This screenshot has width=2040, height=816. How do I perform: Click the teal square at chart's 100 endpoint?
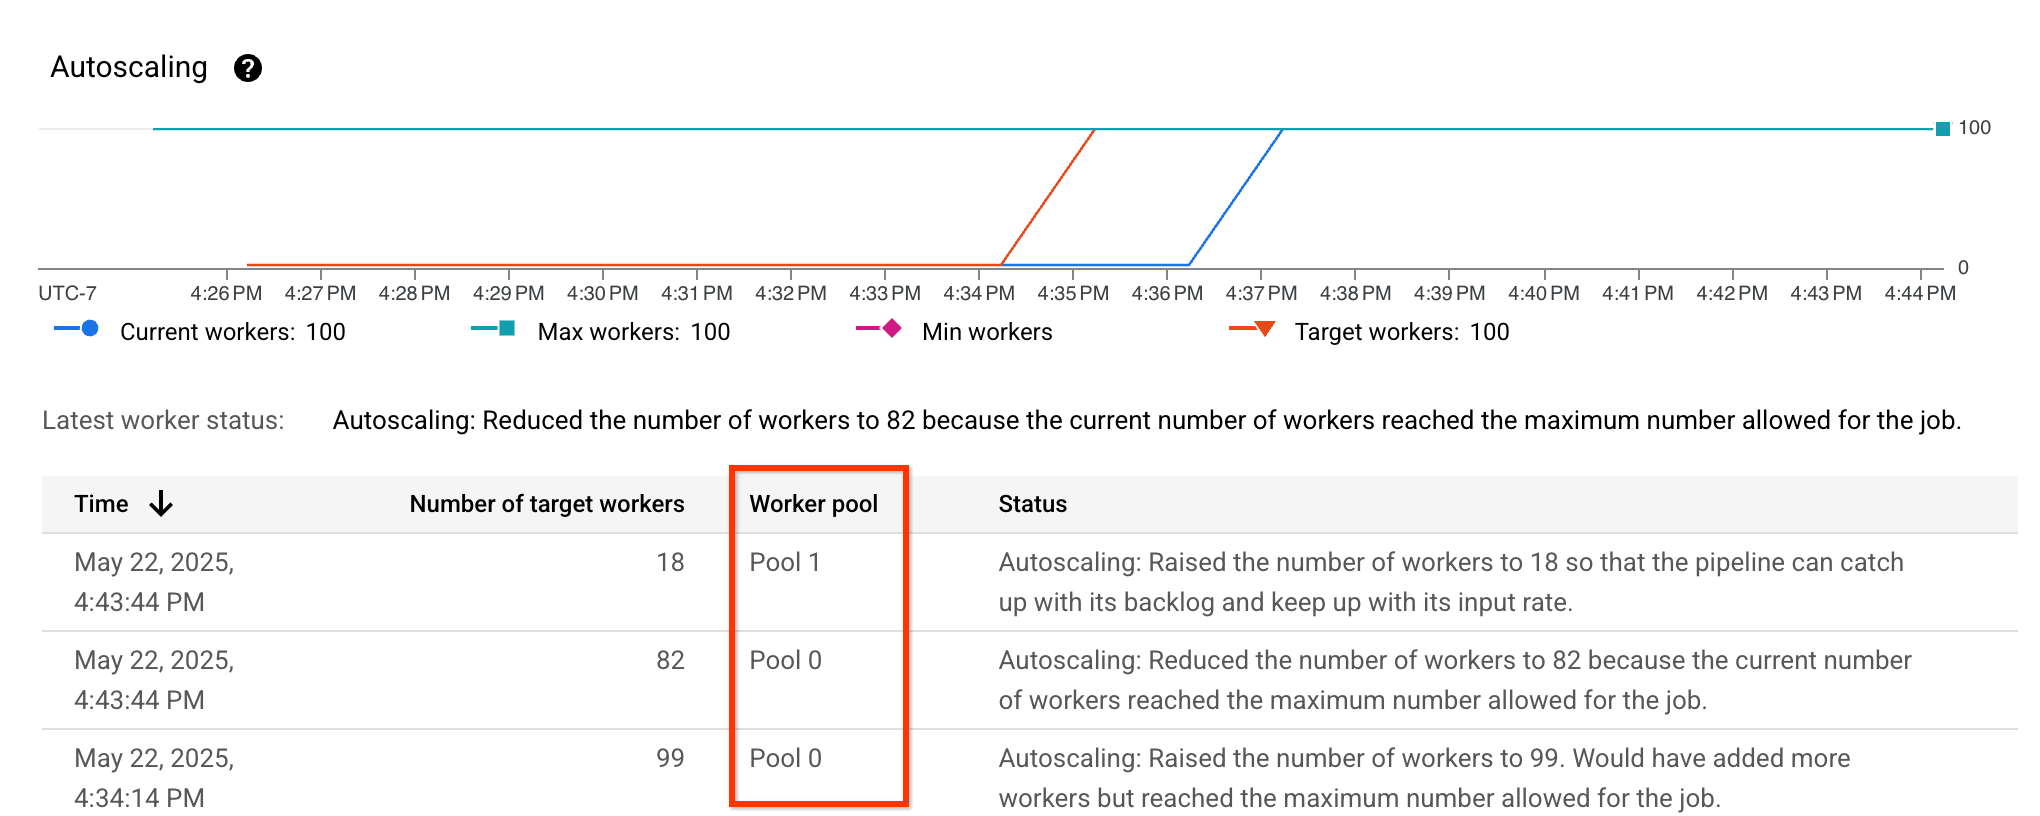pyautogui.click(x=1942, y=129)
